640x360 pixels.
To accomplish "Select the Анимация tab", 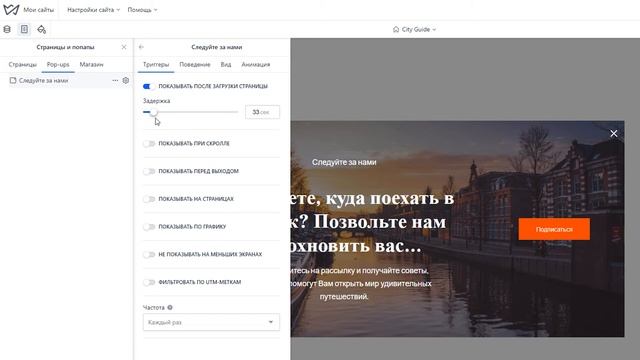I will (256, 64).
